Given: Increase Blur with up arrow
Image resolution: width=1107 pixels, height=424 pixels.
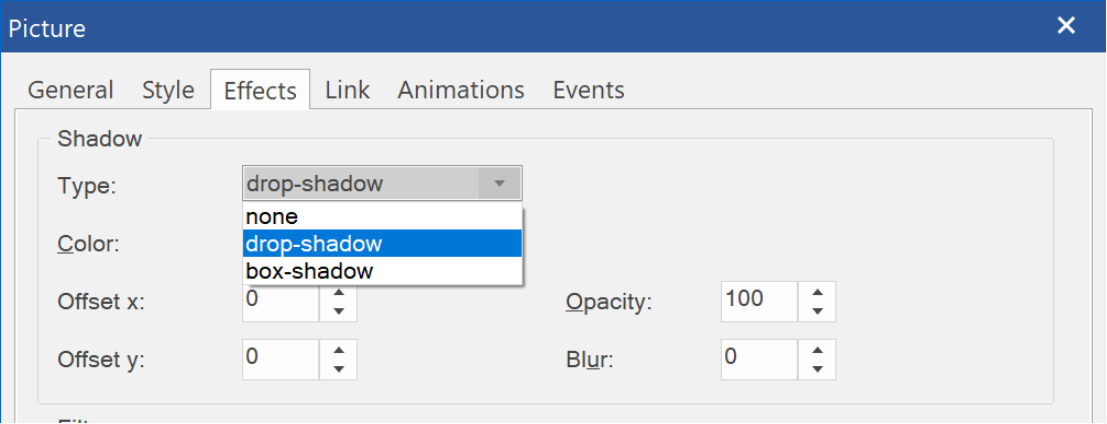Looking at the screenshot, I should click(817, 351).
